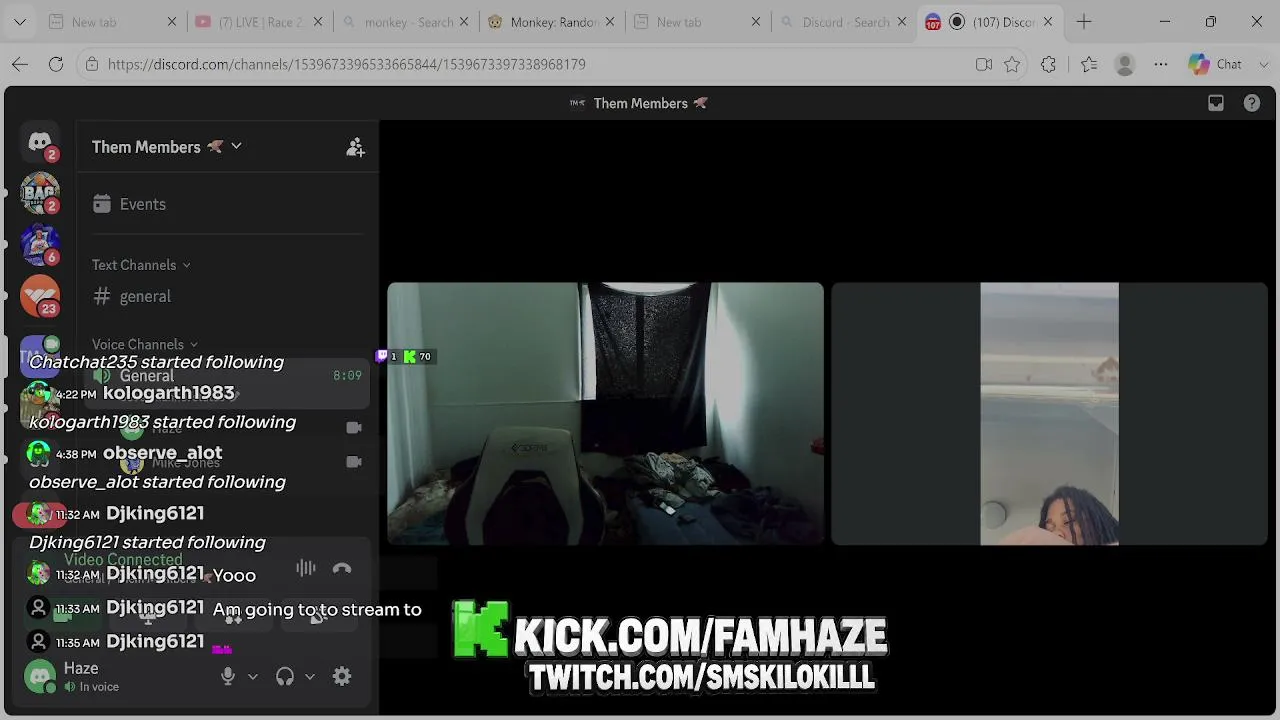Go back in the browser
This screenshot has height=720, width=1280.
coord(20,64)
